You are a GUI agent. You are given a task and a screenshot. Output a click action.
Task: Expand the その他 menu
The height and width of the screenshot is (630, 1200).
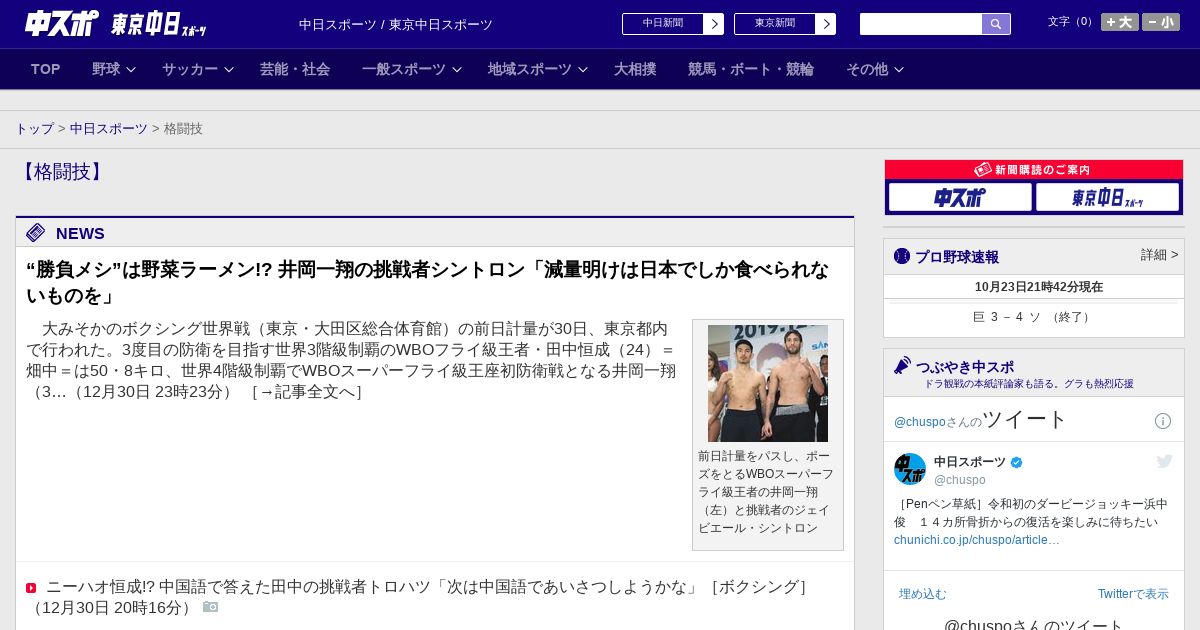[875, 69]
